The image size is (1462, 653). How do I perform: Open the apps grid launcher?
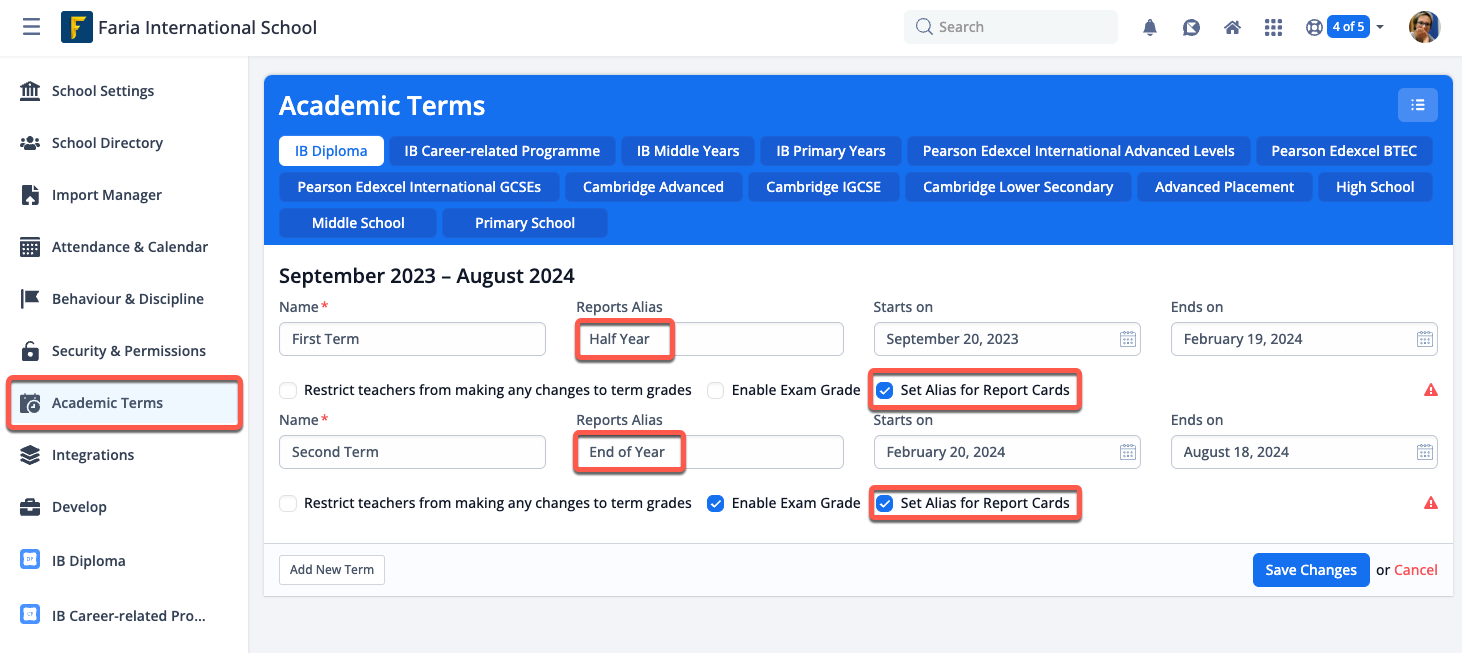pyautogui.click(x=1273, y=28)
